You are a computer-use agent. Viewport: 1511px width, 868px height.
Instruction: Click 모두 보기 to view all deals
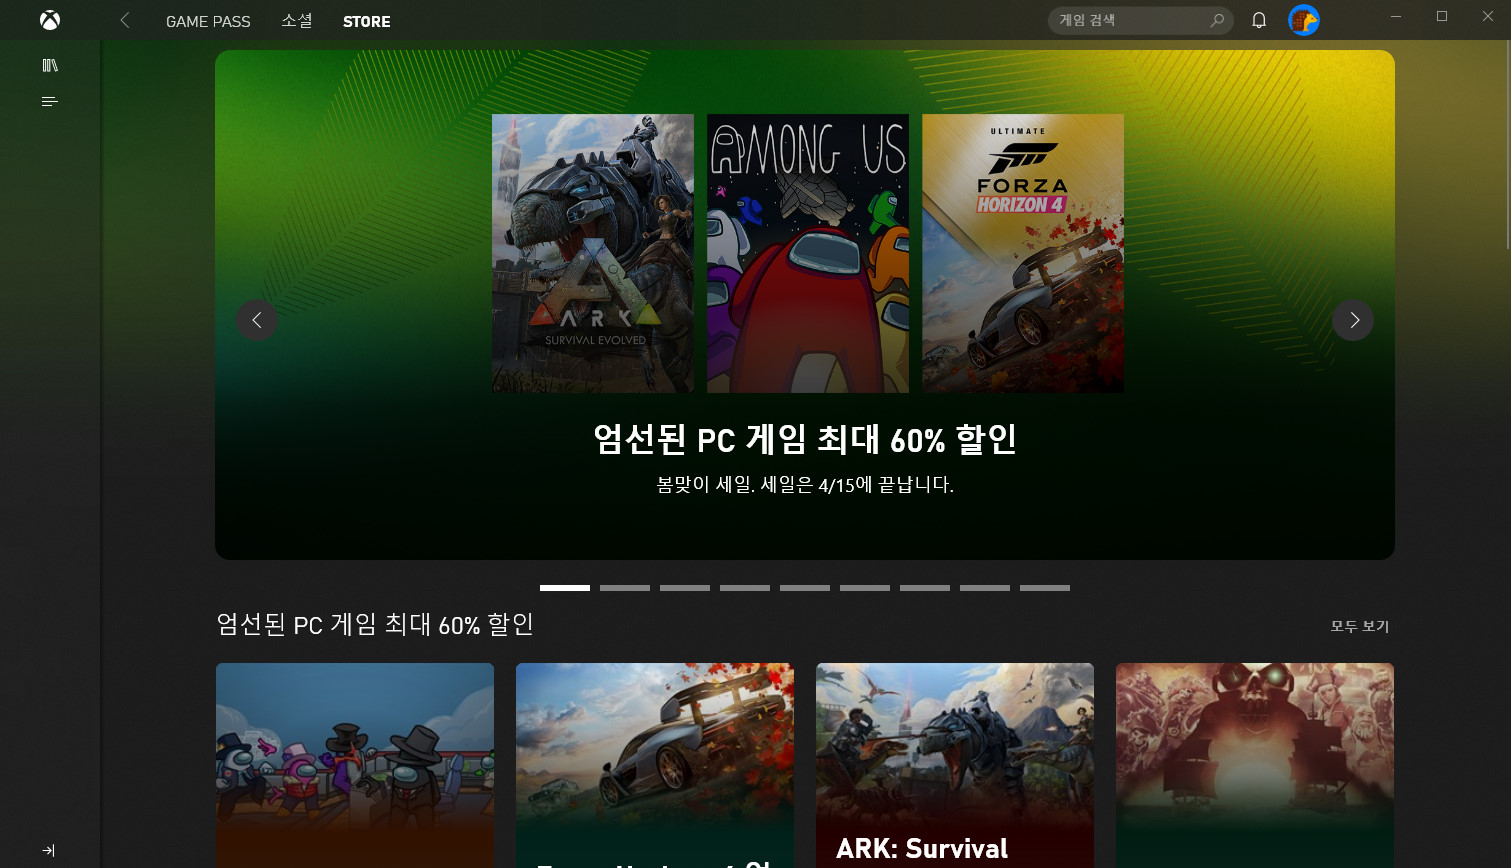(x=1360, y=626)
